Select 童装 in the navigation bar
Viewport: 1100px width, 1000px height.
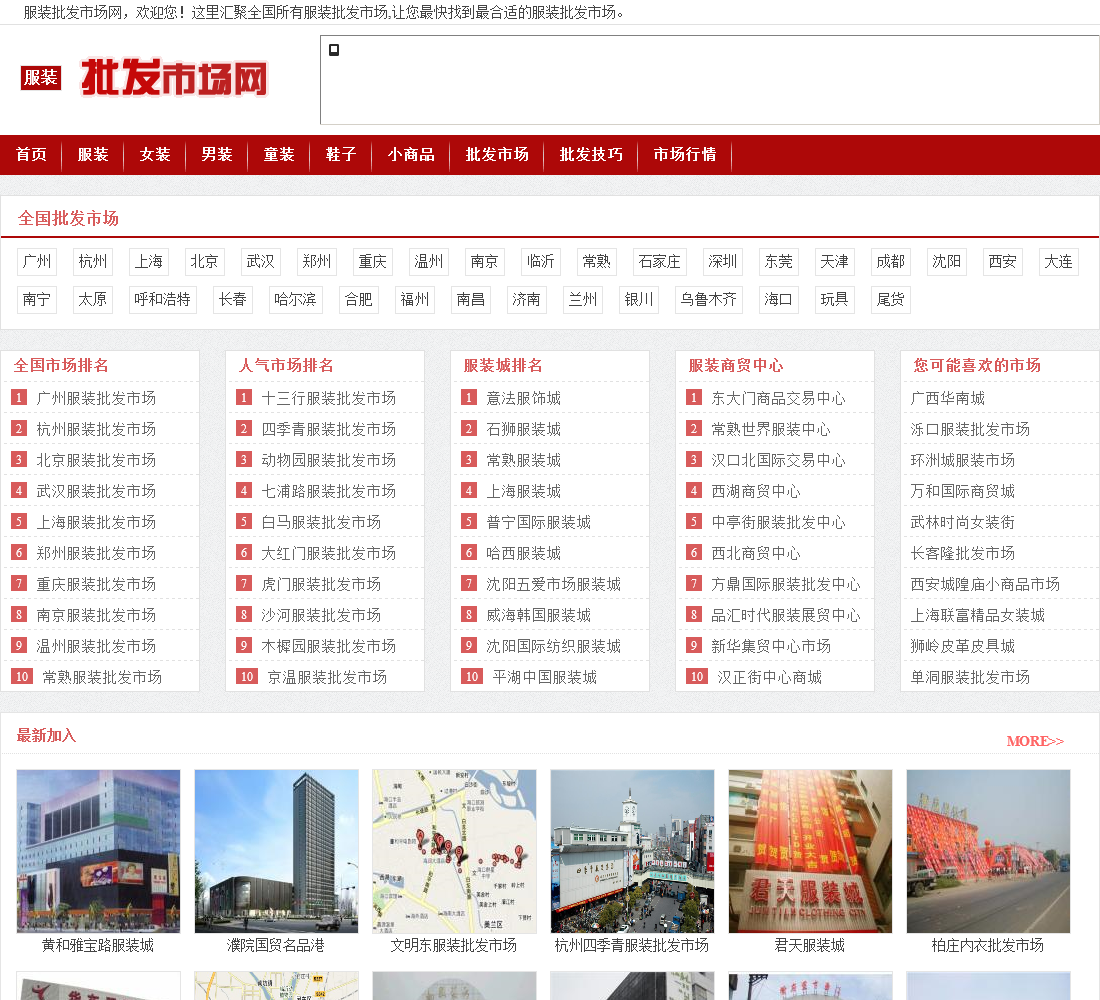(279, 154)
